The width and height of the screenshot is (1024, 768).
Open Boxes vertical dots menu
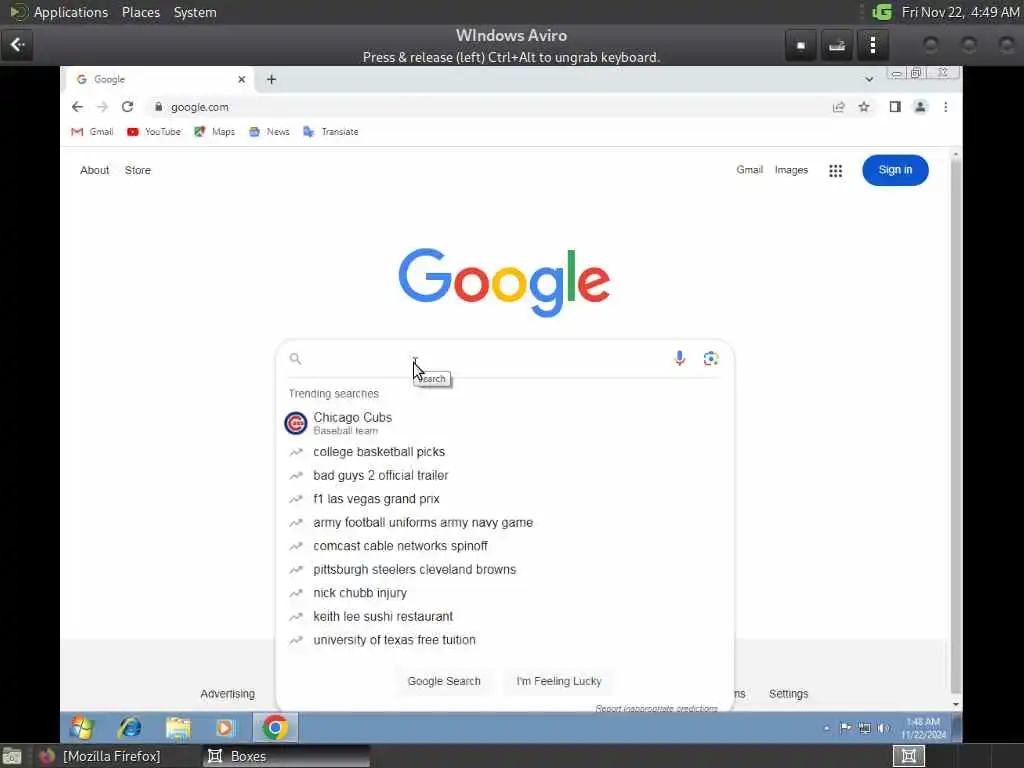pos(872,45)
